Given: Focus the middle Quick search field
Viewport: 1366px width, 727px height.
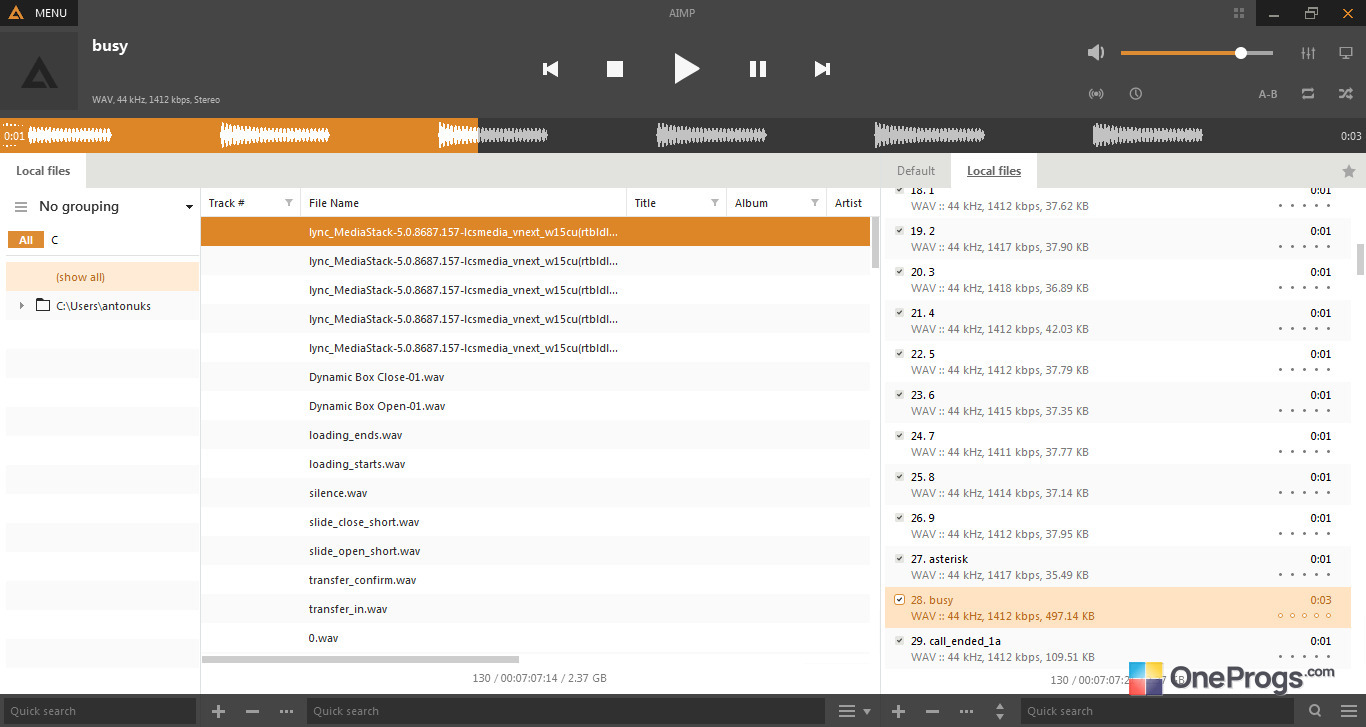Looking at the screenshot, I should [565, 711].
